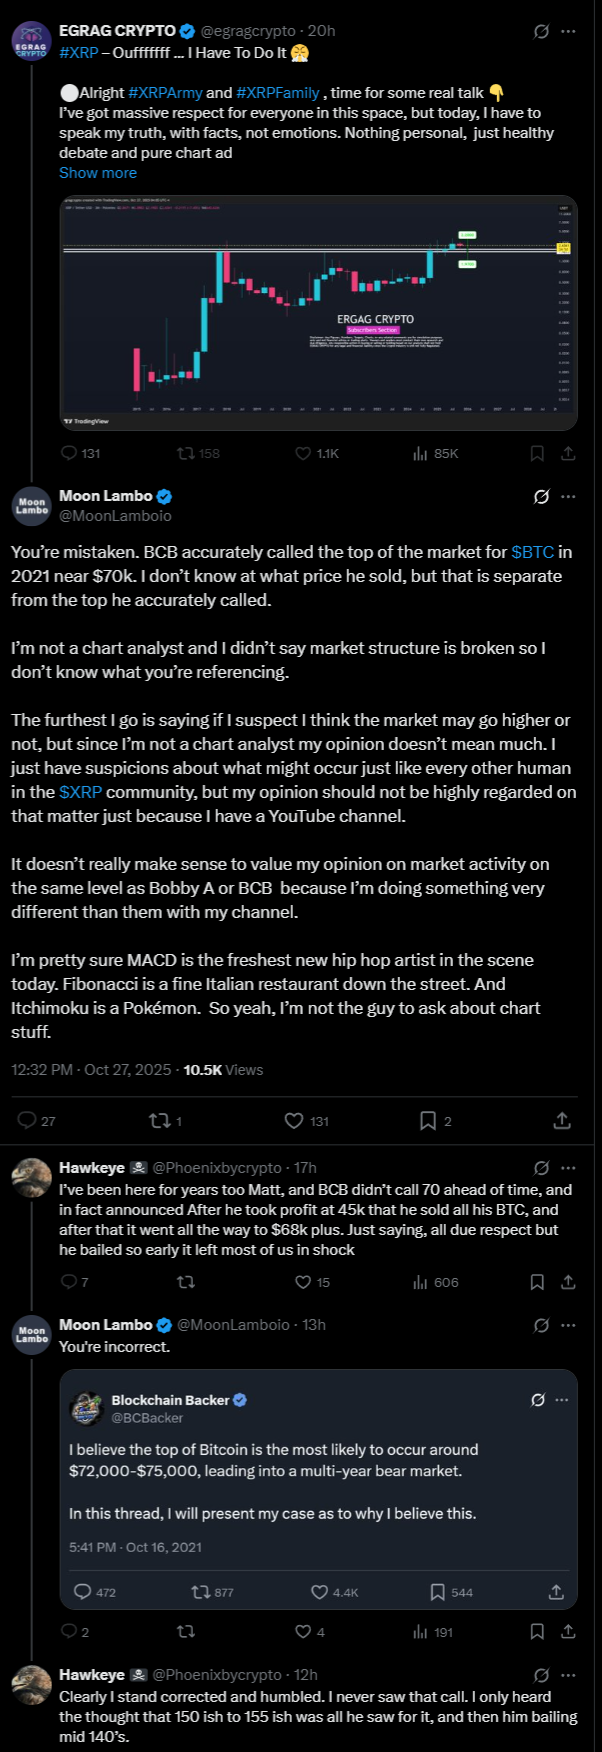Image resolution: width=602 pixels, height=1752 pixels.
Task: Share Moon Lambo's main post
Action: (x=562, y=1120)
